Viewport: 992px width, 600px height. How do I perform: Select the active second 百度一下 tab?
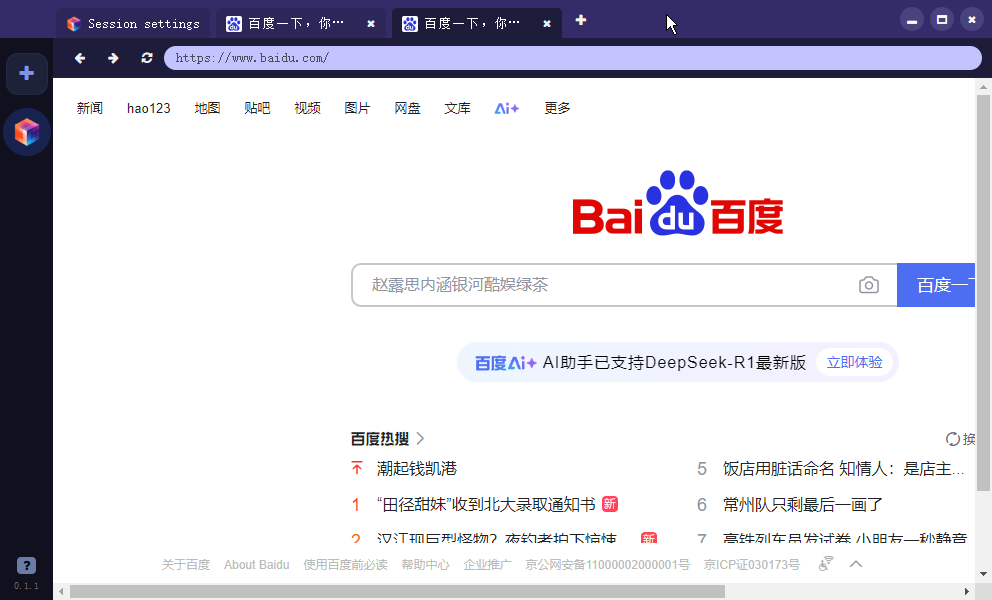tap(476, 24)
